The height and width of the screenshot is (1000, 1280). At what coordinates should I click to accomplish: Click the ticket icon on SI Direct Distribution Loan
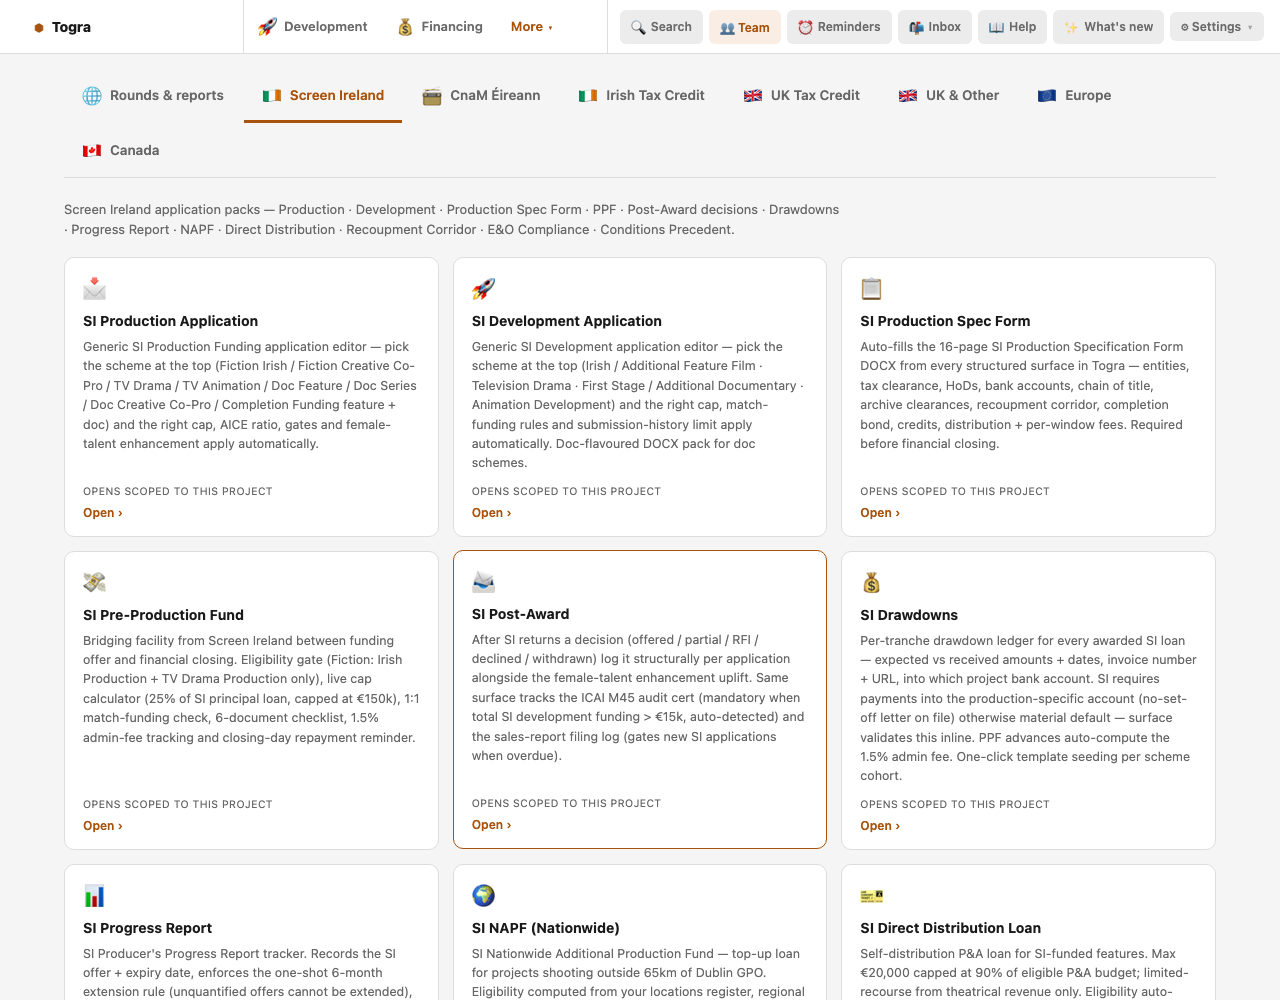pyautogui.click(x=872, y=896)
